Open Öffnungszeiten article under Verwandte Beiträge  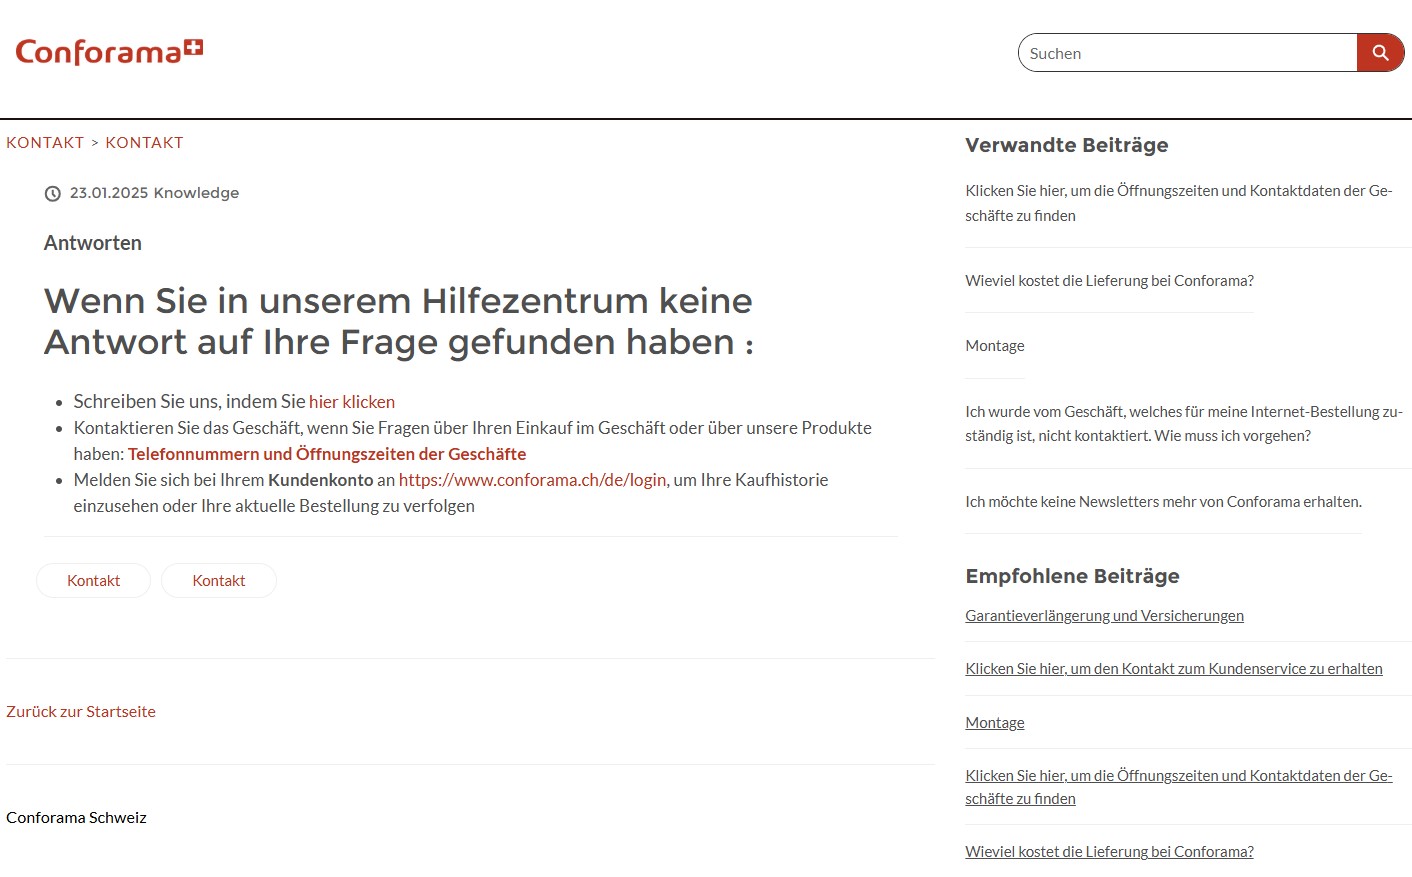[1178, 203]
